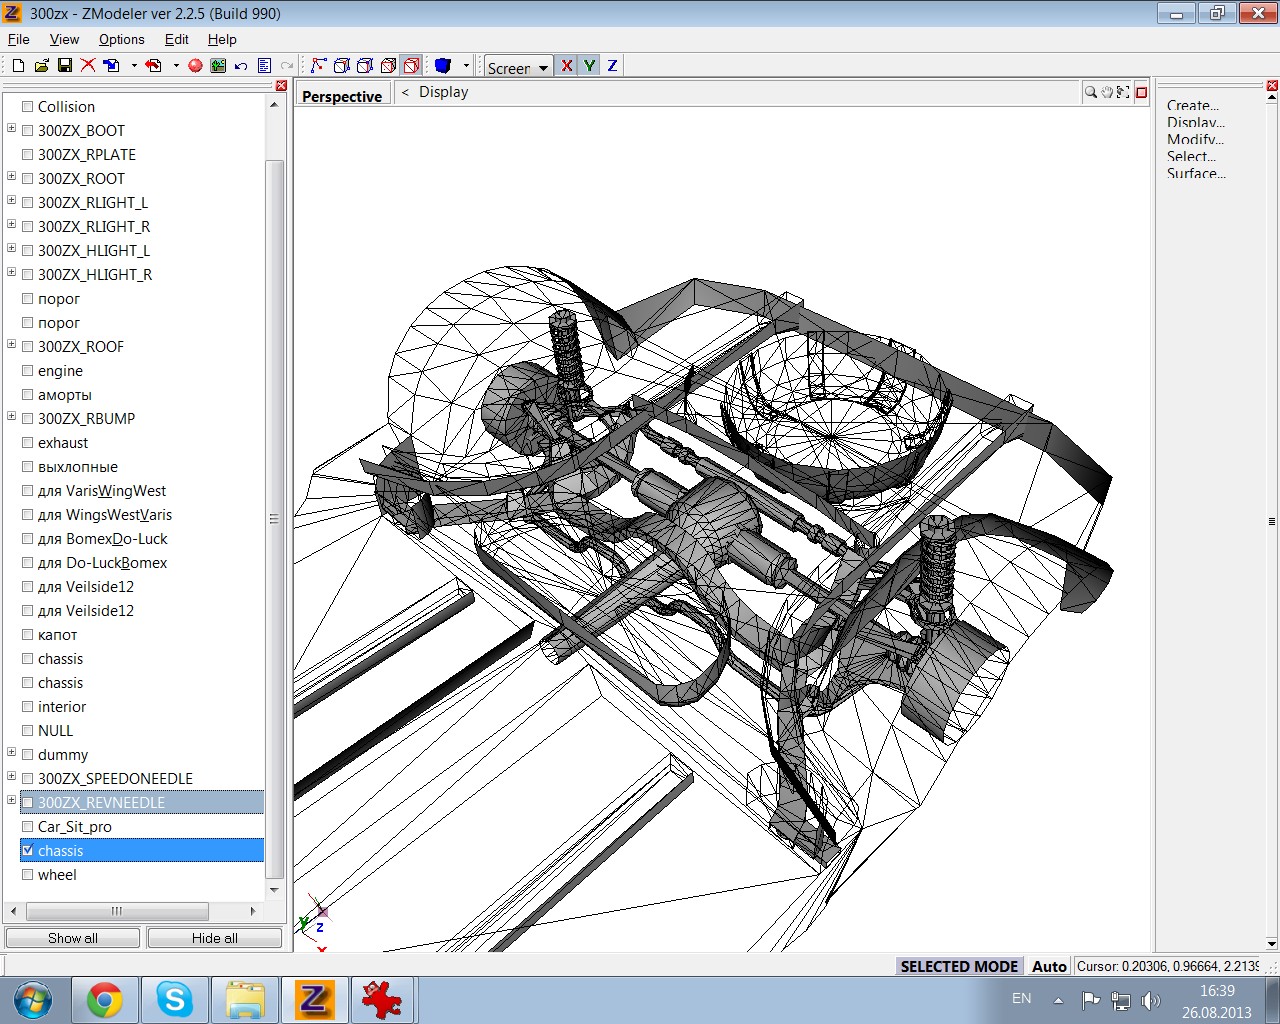Click the viewport Display menu label
1280x1024 pixels.
pyautogui.click(x=444, y=92)
